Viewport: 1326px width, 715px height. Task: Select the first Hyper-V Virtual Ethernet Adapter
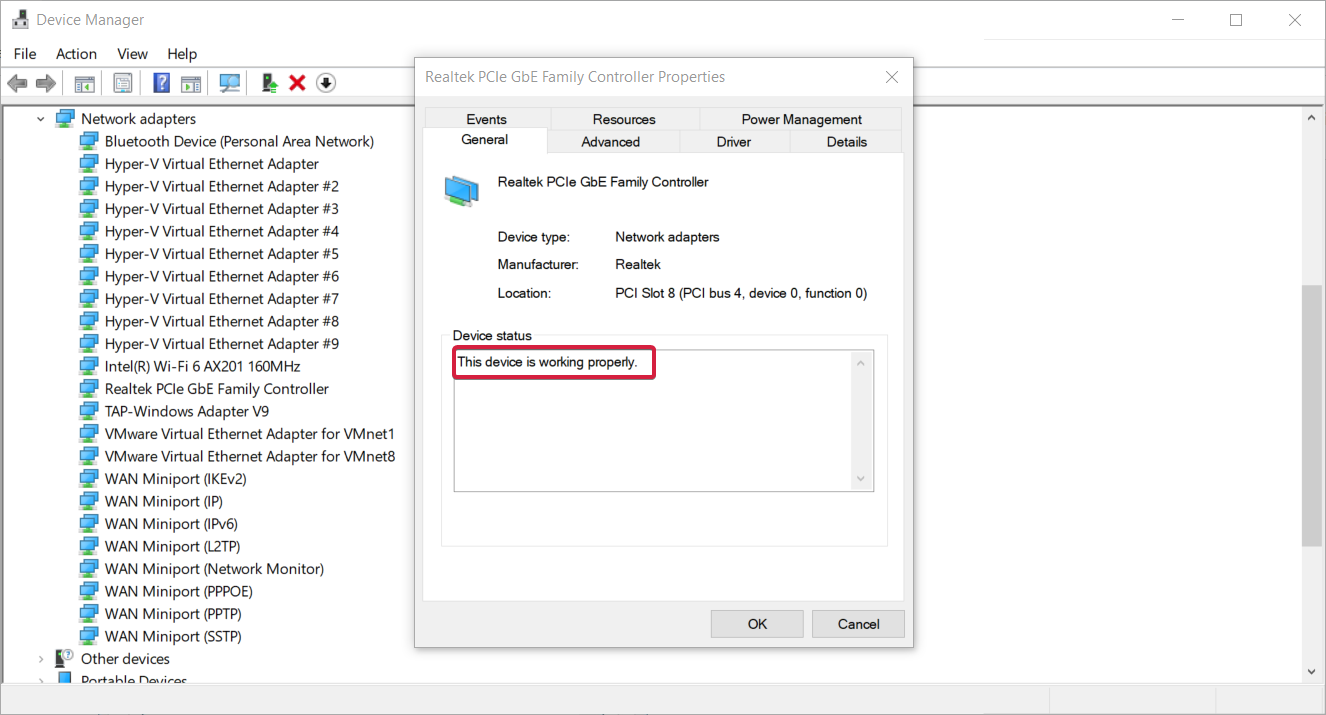click(x=212, y=164)
